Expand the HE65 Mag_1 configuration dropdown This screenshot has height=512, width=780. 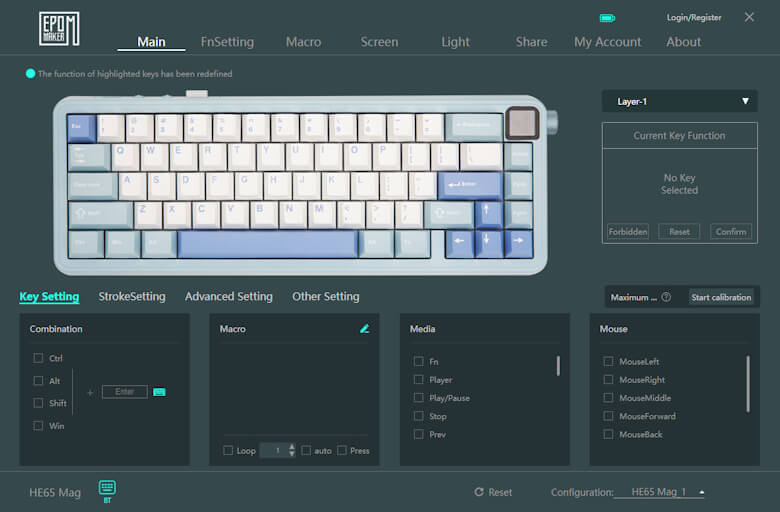[x=701, y=492]
